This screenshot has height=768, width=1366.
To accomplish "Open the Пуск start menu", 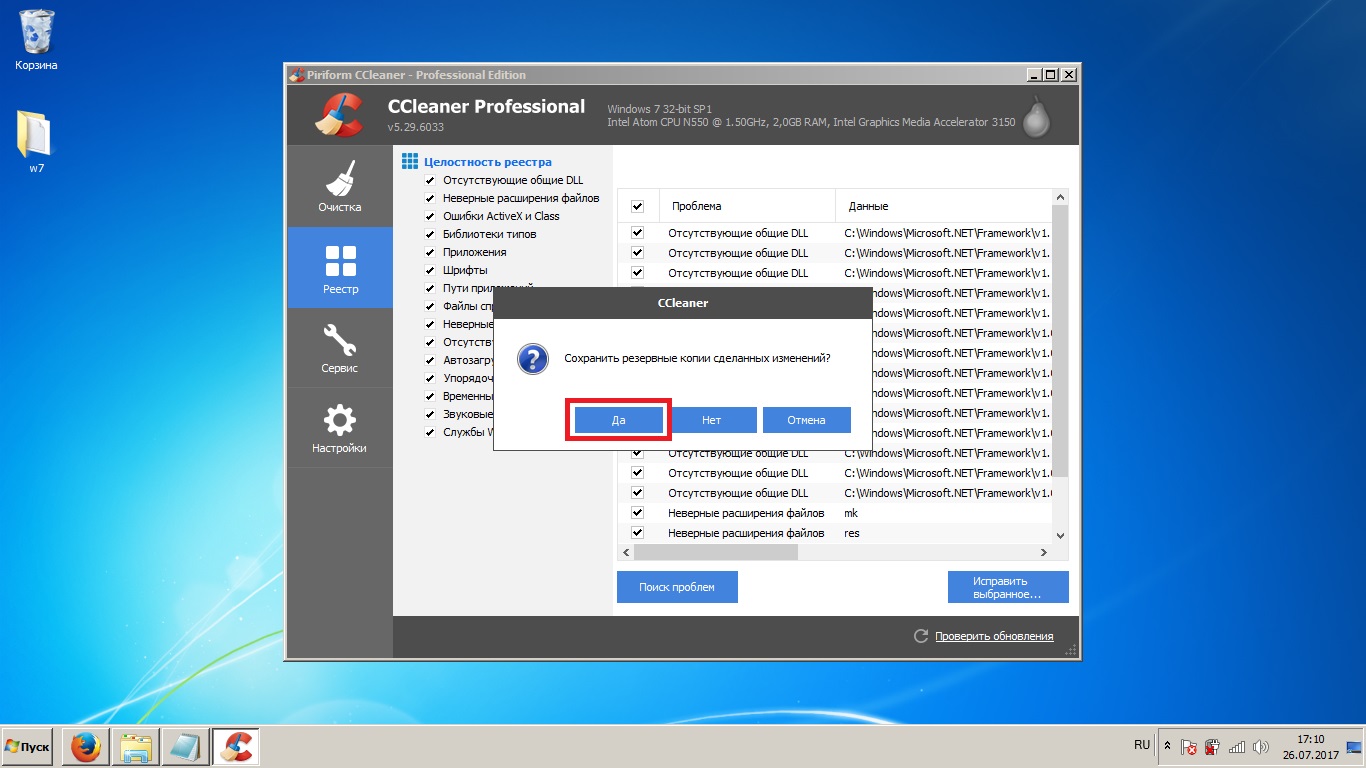I will click(x=27, y=747).
